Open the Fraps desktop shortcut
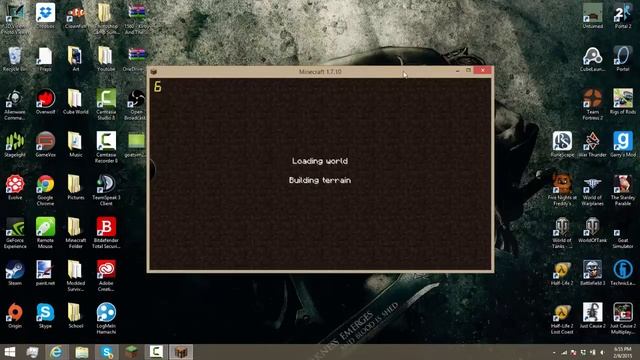Screen dimensions: 640x360 coord(45,58)
